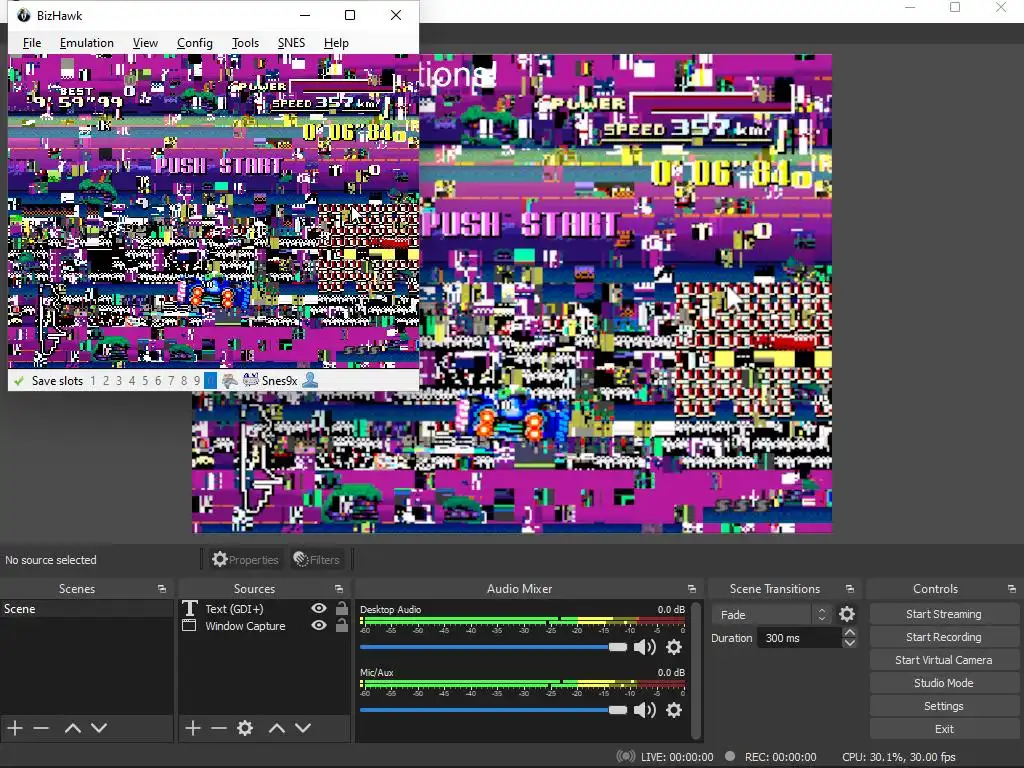The height and width of the screenshot is (768, 1024).
Task: Select save slot 2 in BizHawk
Action: [x=106, y=381]
